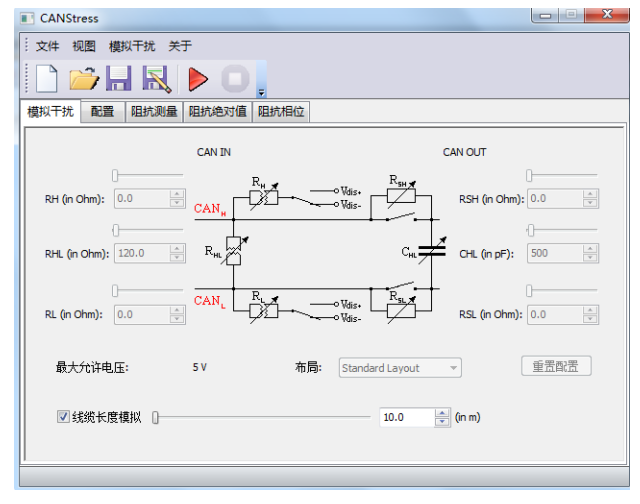The height and width of the screenshot is (504, 640).
Task: Open the 关于 menu
Action: (180, 46)
